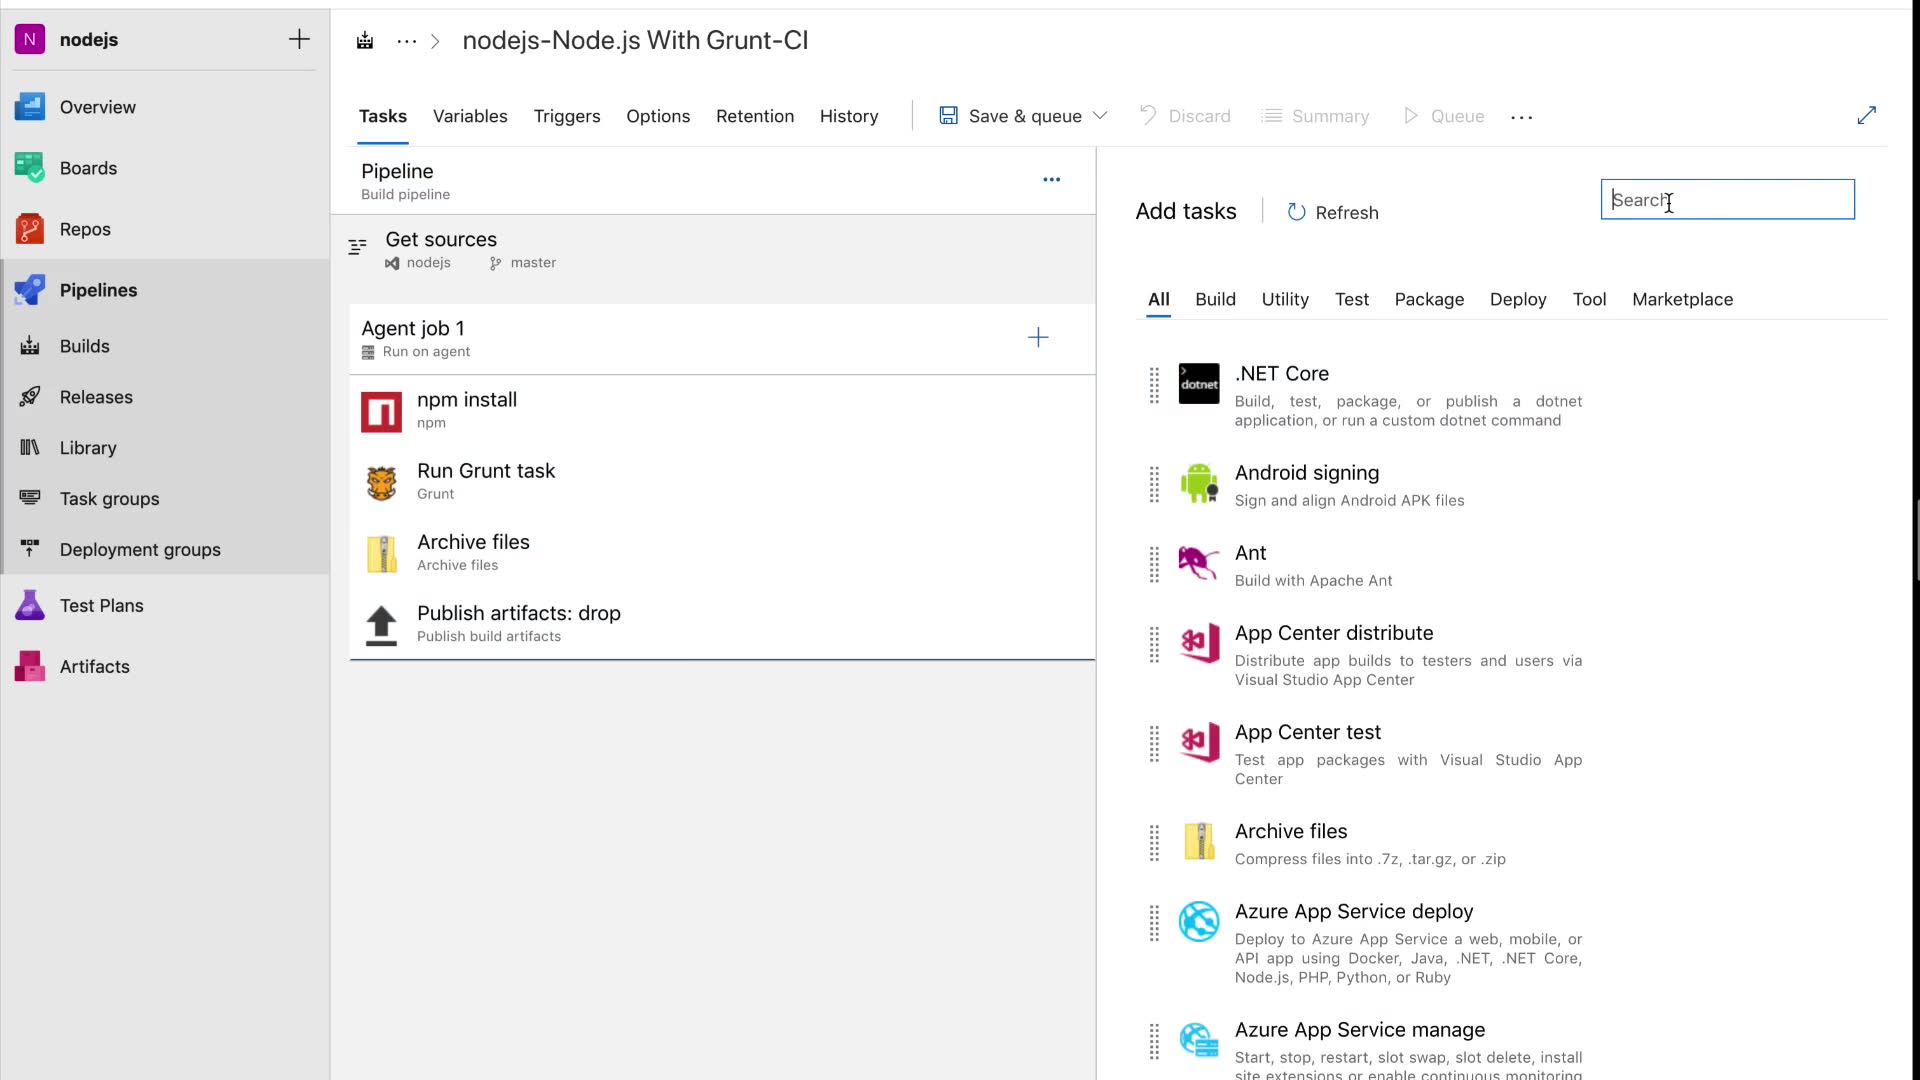Expand the breadcrumb ellipsis in header
The height and width of the screenshot is (1080, 1920).
[406, 41]
